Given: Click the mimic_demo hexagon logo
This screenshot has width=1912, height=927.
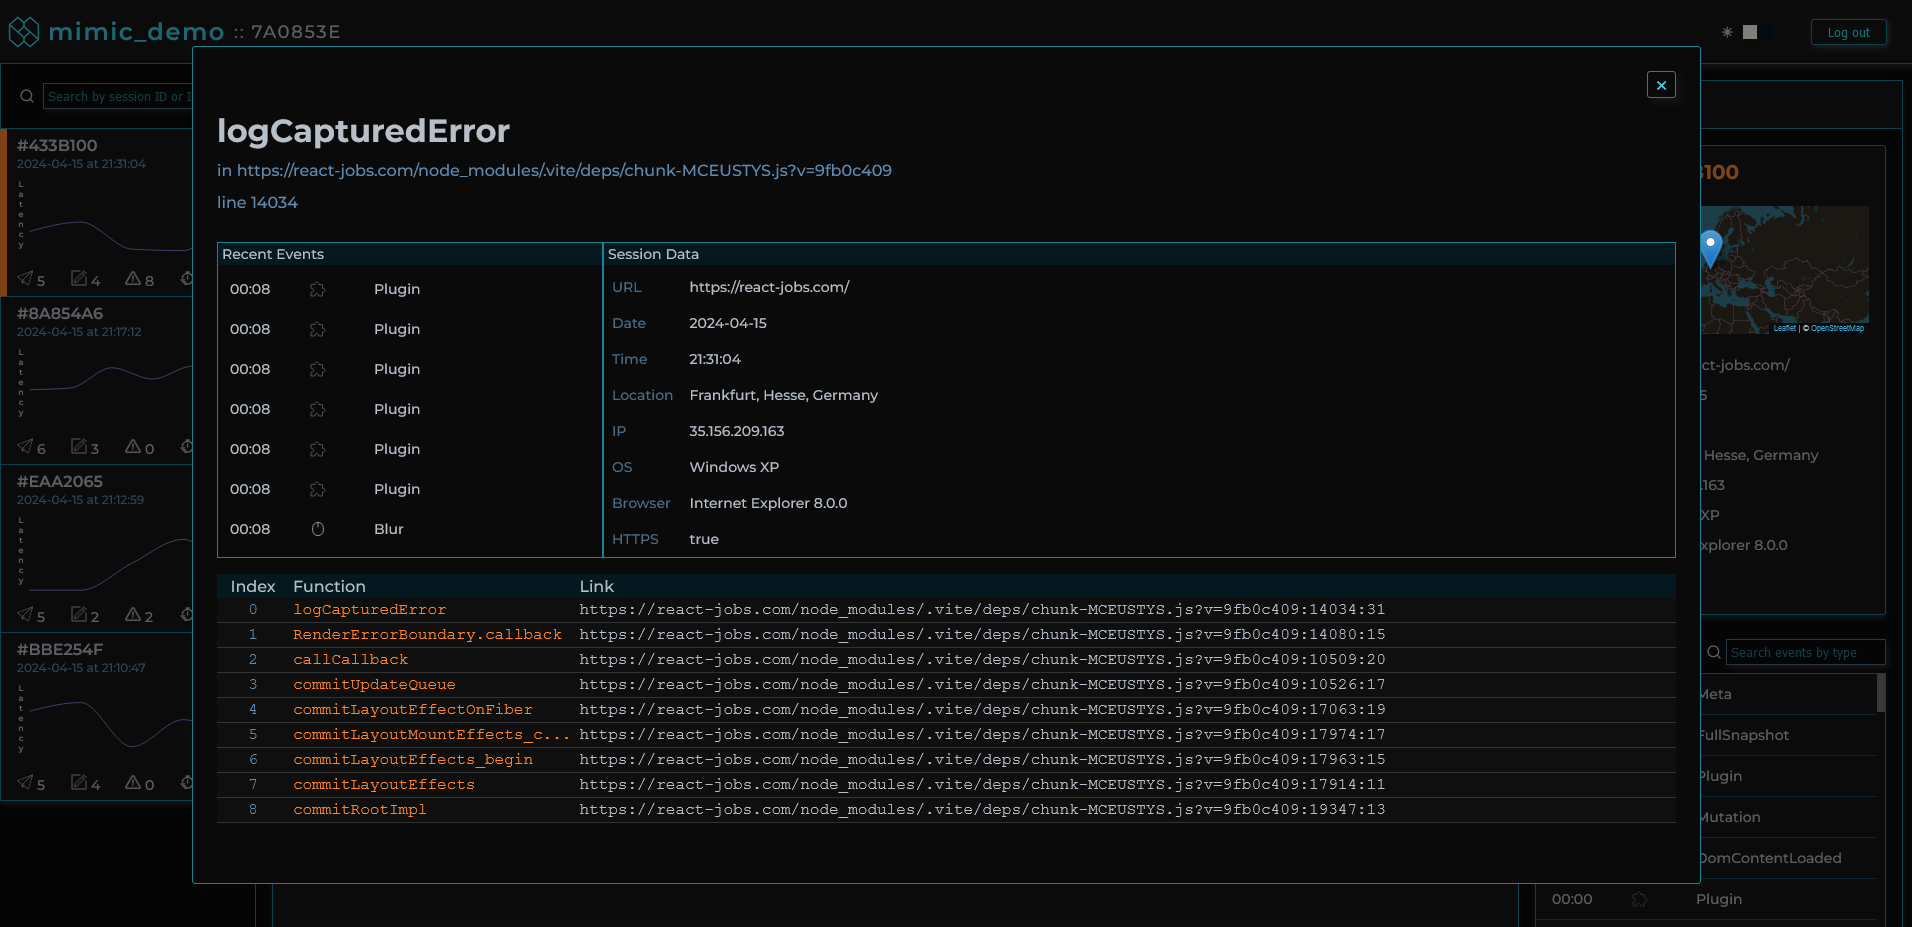Looking at the screenshot, I should pyautogui.click(x=23, y=31).
